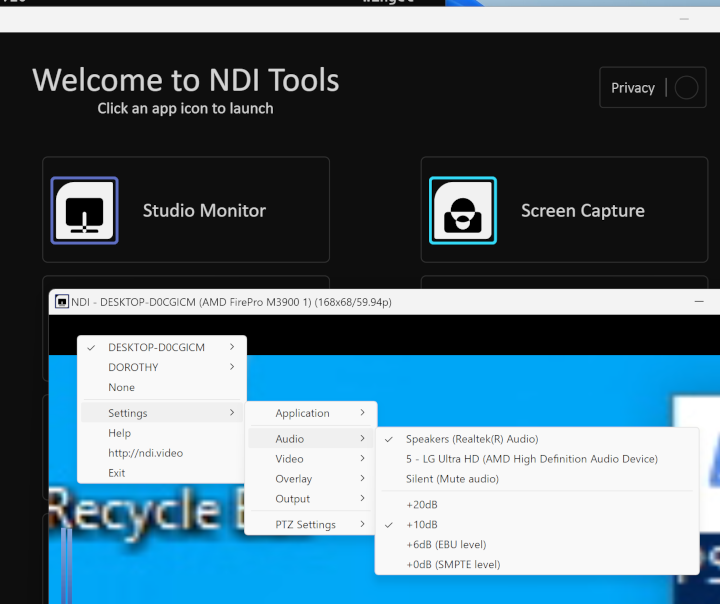Minimize the NDI Tools launcher window

point(684,19)
